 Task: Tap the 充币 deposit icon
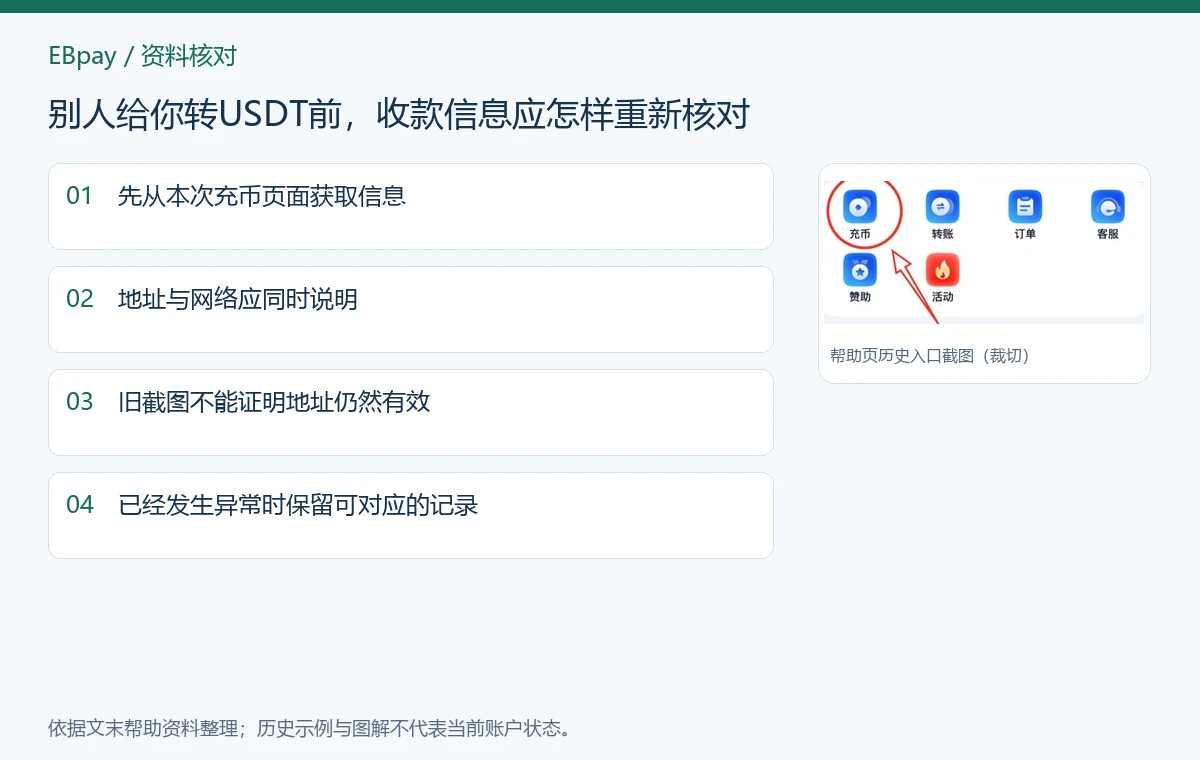tap(860, 207)
